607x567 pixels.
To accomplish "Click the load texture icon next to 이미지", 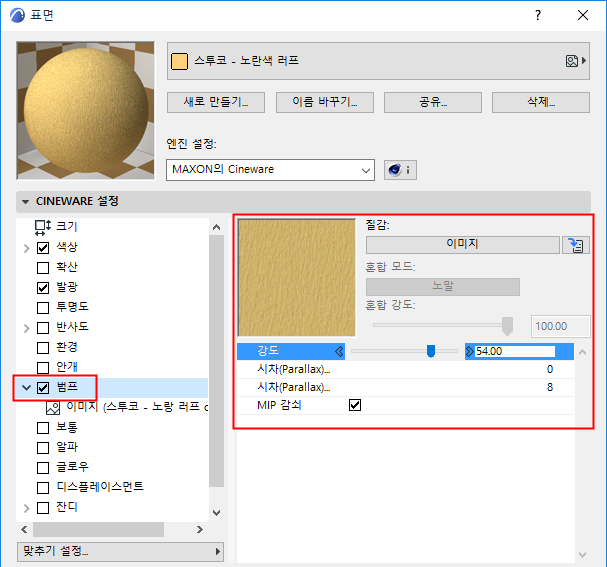I will 576,245.
